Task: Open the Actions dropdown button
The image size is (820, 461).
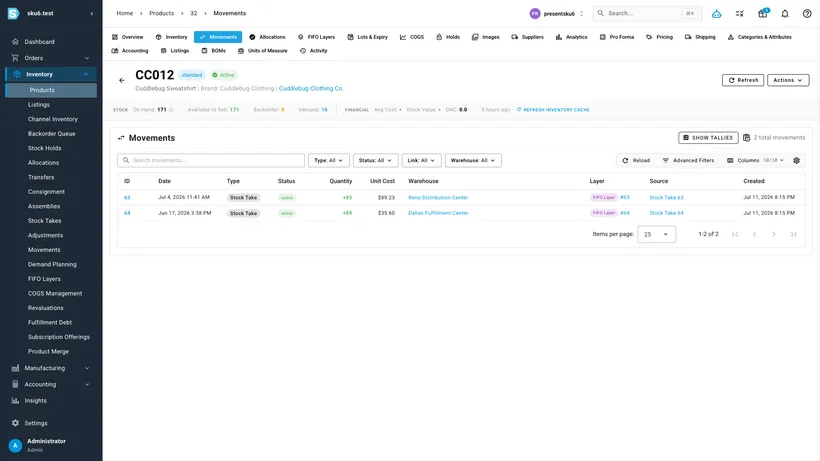Action: coord(788,80)
